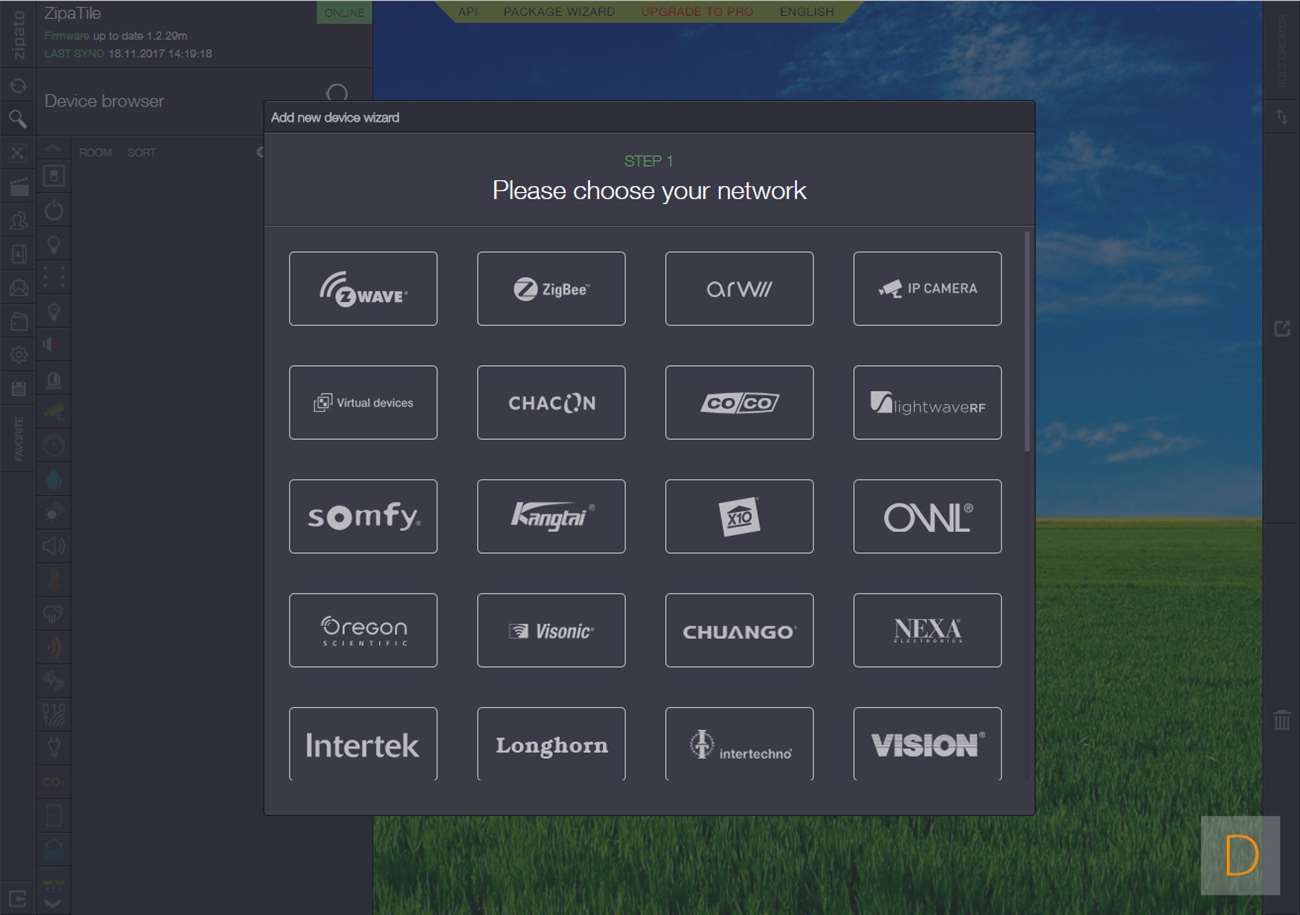Click the wizard network list scrollbar
This screenshot has height=915, width=1300.
1026,341
